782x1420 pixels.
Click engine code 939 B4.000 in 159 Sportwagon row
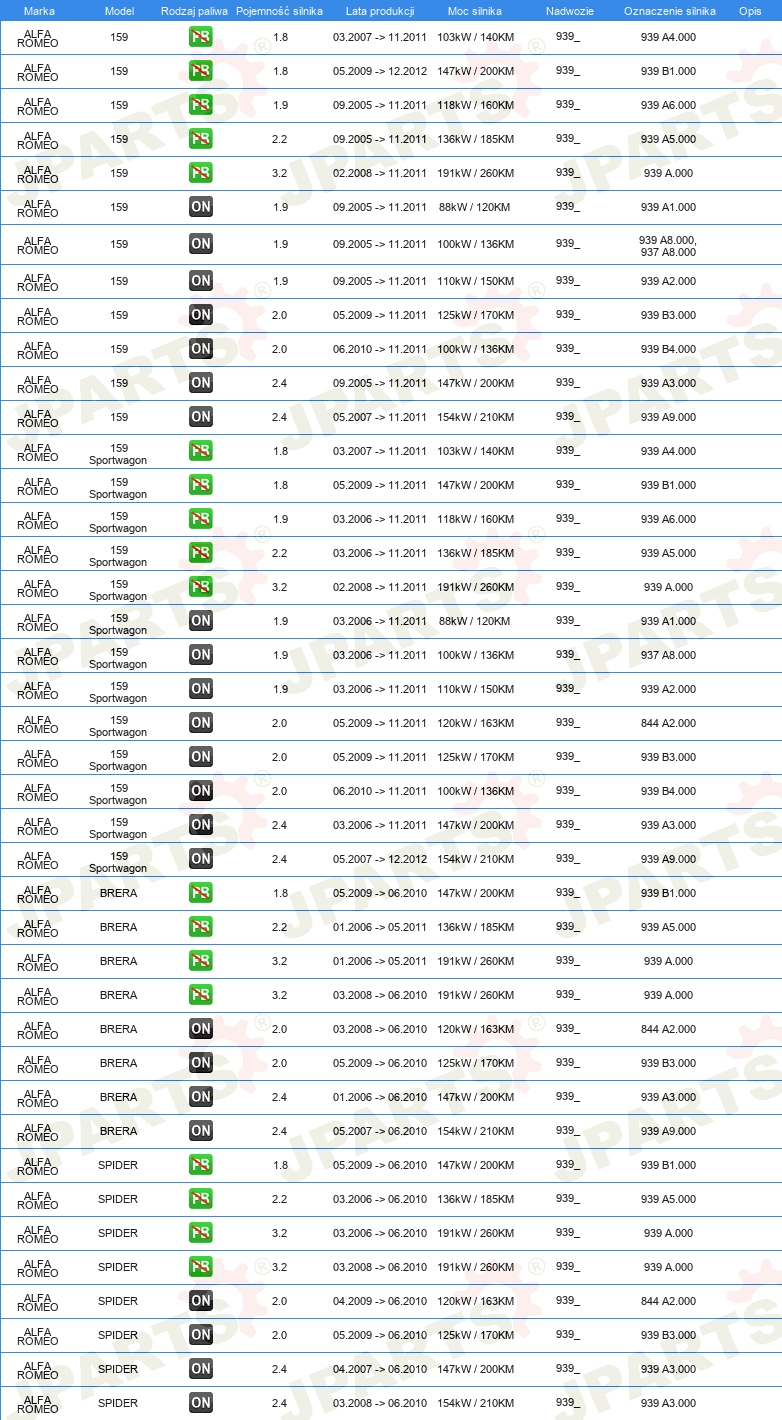coord(668,791)
